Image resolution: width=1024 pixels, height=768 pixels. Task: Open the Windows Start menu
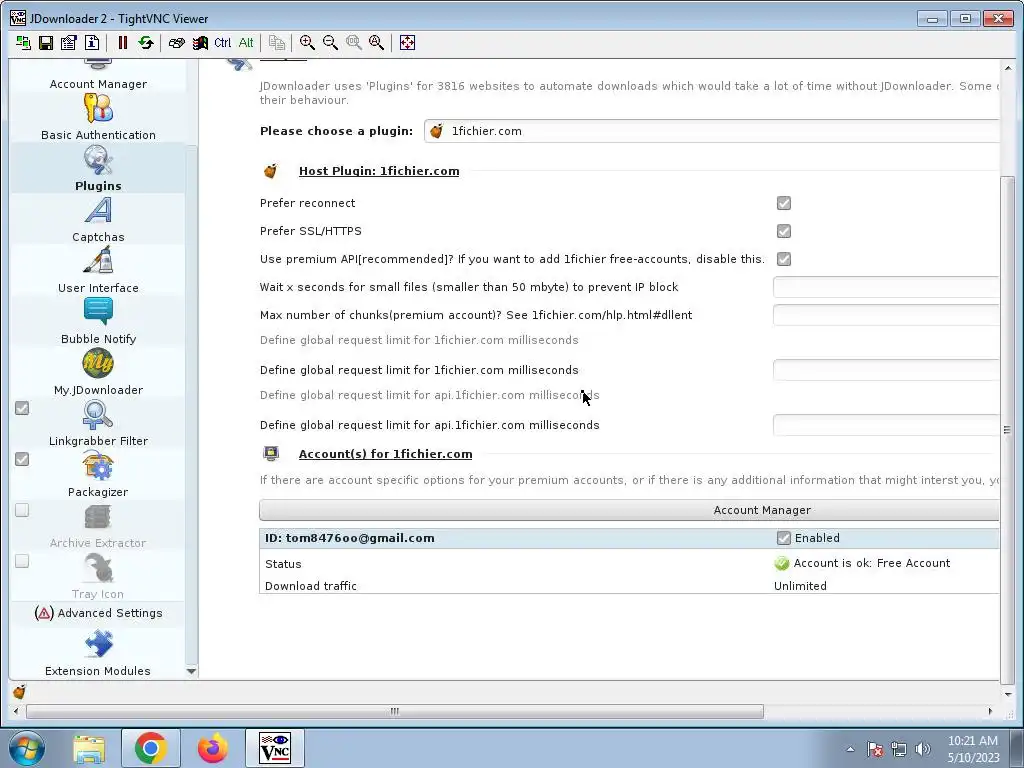point(27,748)
